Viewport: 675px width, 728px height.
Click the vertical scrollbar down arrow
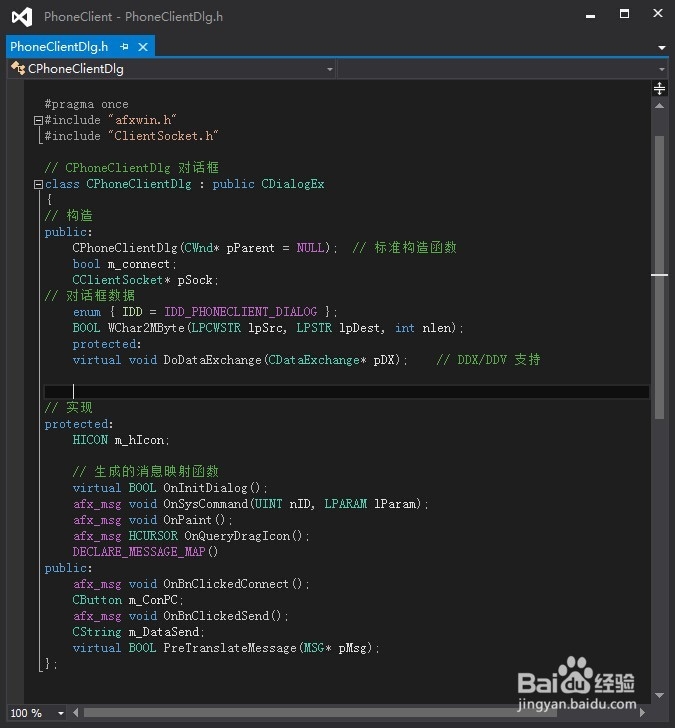pyautogui.click(x=659, y=695)
